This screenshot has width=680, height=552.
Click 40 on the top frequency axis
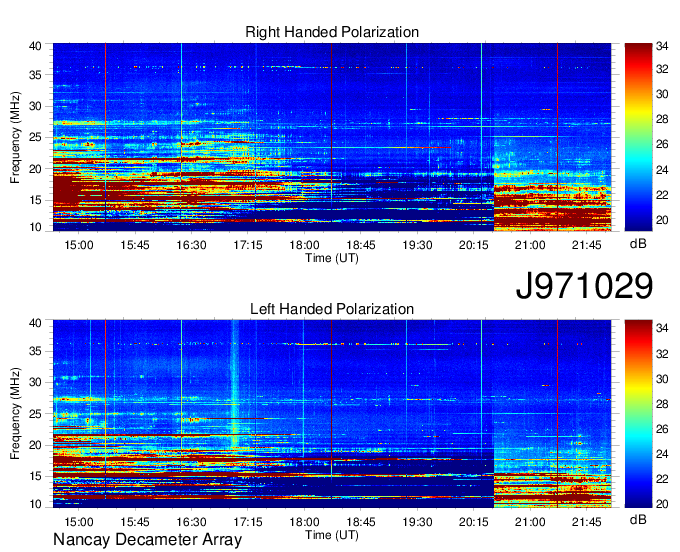click(35, 46)
